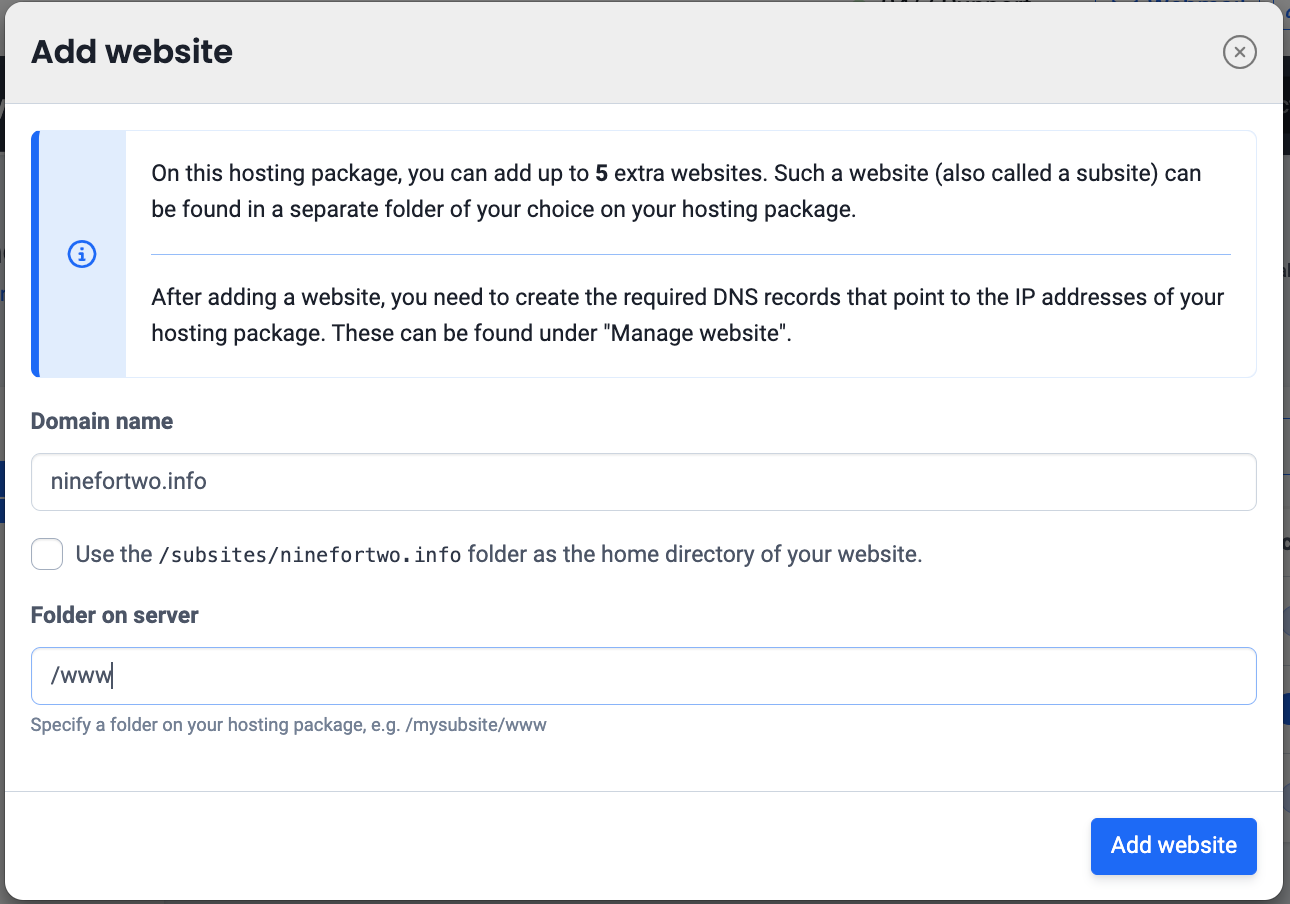Click the bold number 5 in notice

pyautogui.click(x=601, y=173)
